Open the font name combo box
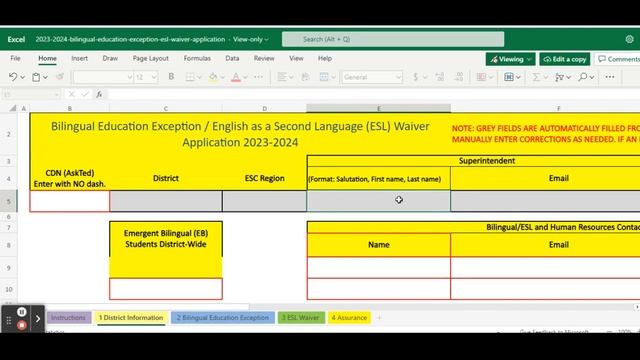This screenshot has width=640, height=360. (x=103, y=77)
